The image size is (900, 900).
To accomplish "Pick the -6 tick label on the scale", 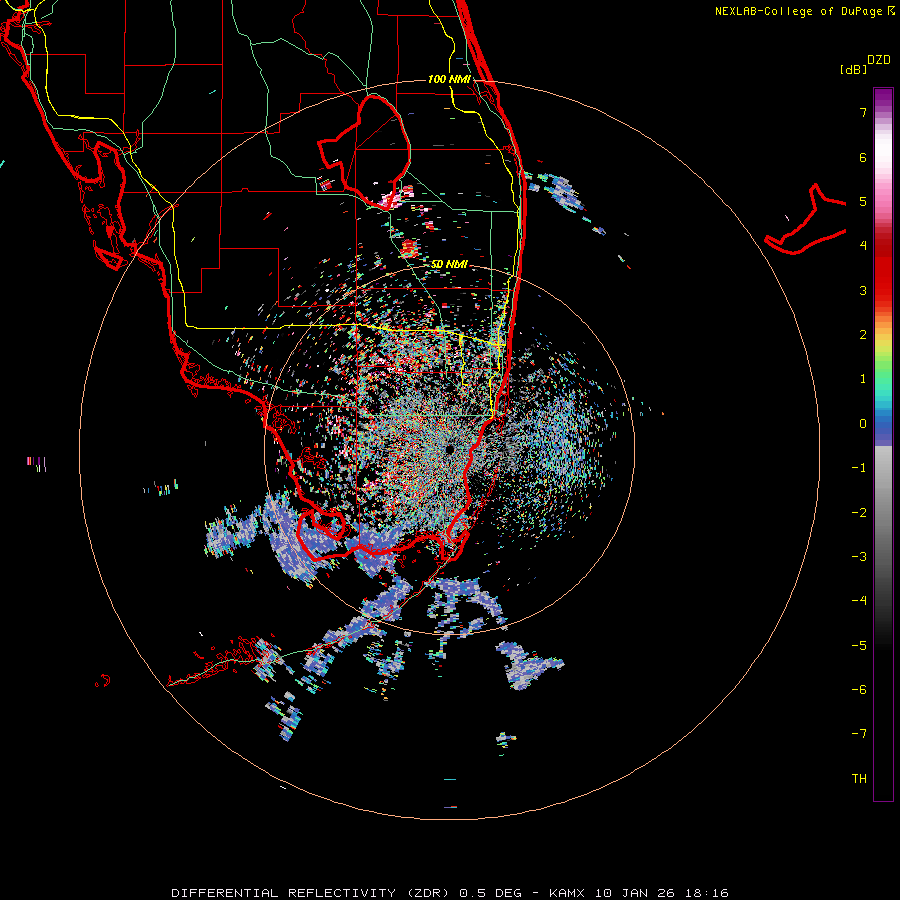I will [x=859, y=690].
